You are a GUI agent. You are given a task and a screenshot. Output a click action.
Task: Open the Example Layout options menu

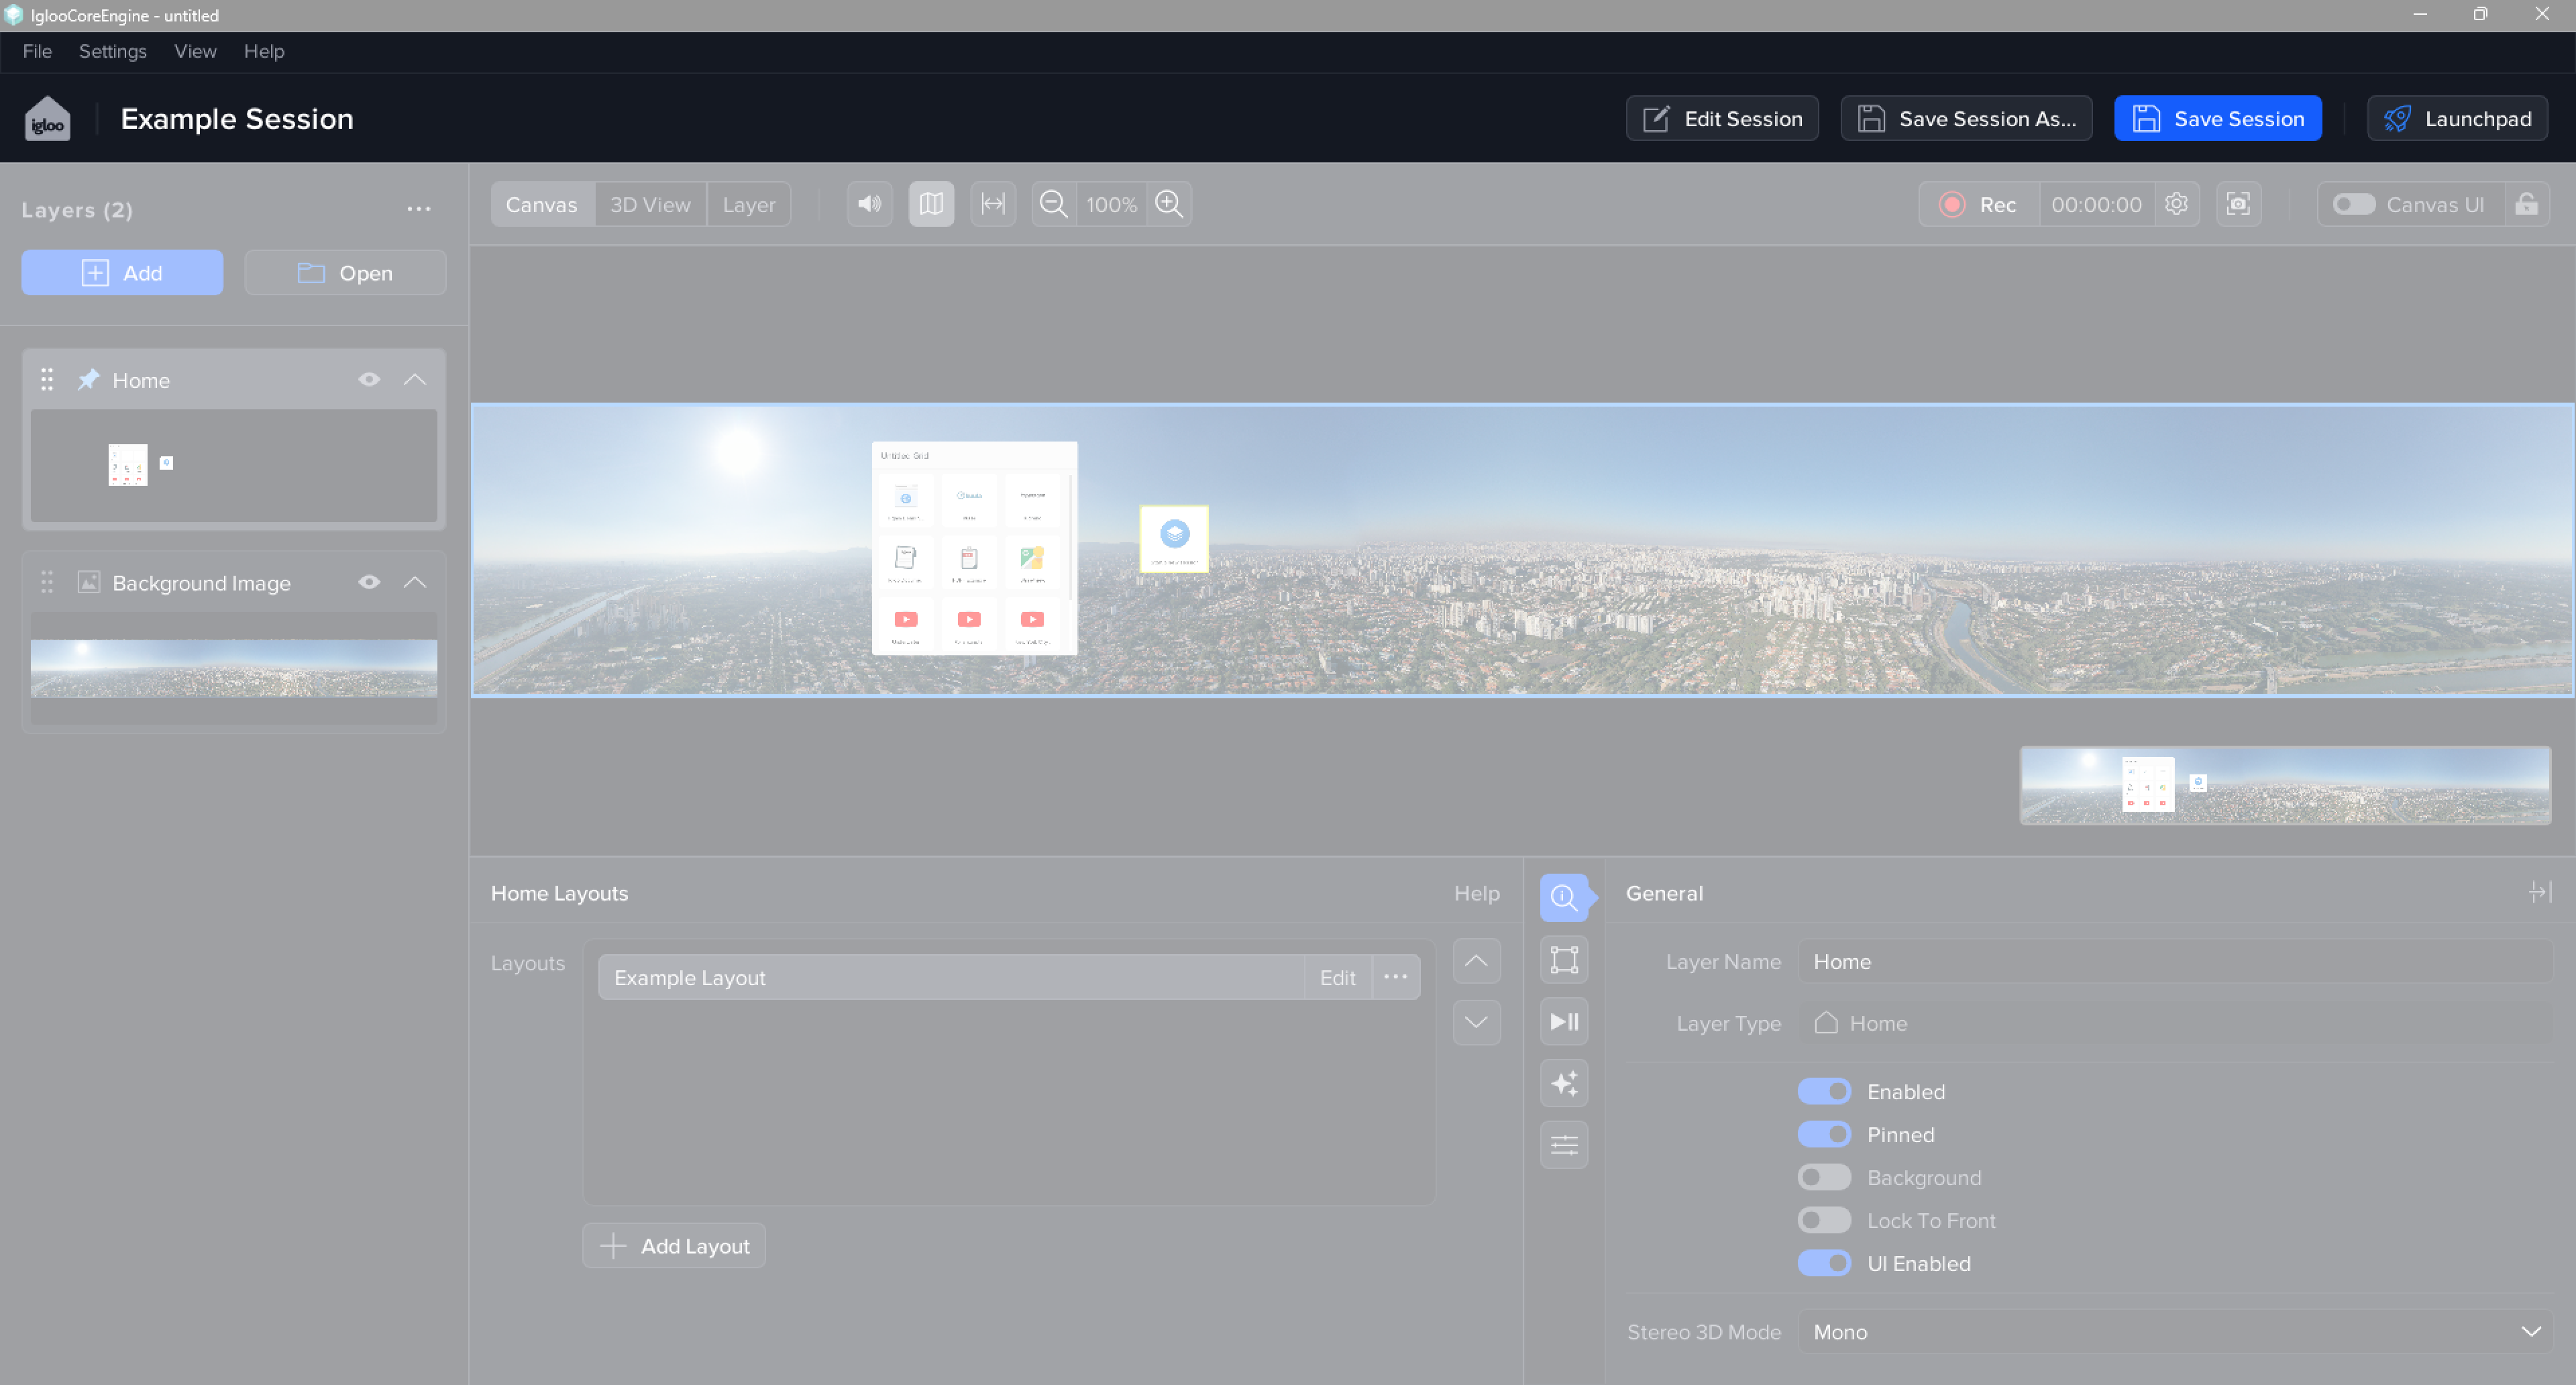coord(1395,977)
